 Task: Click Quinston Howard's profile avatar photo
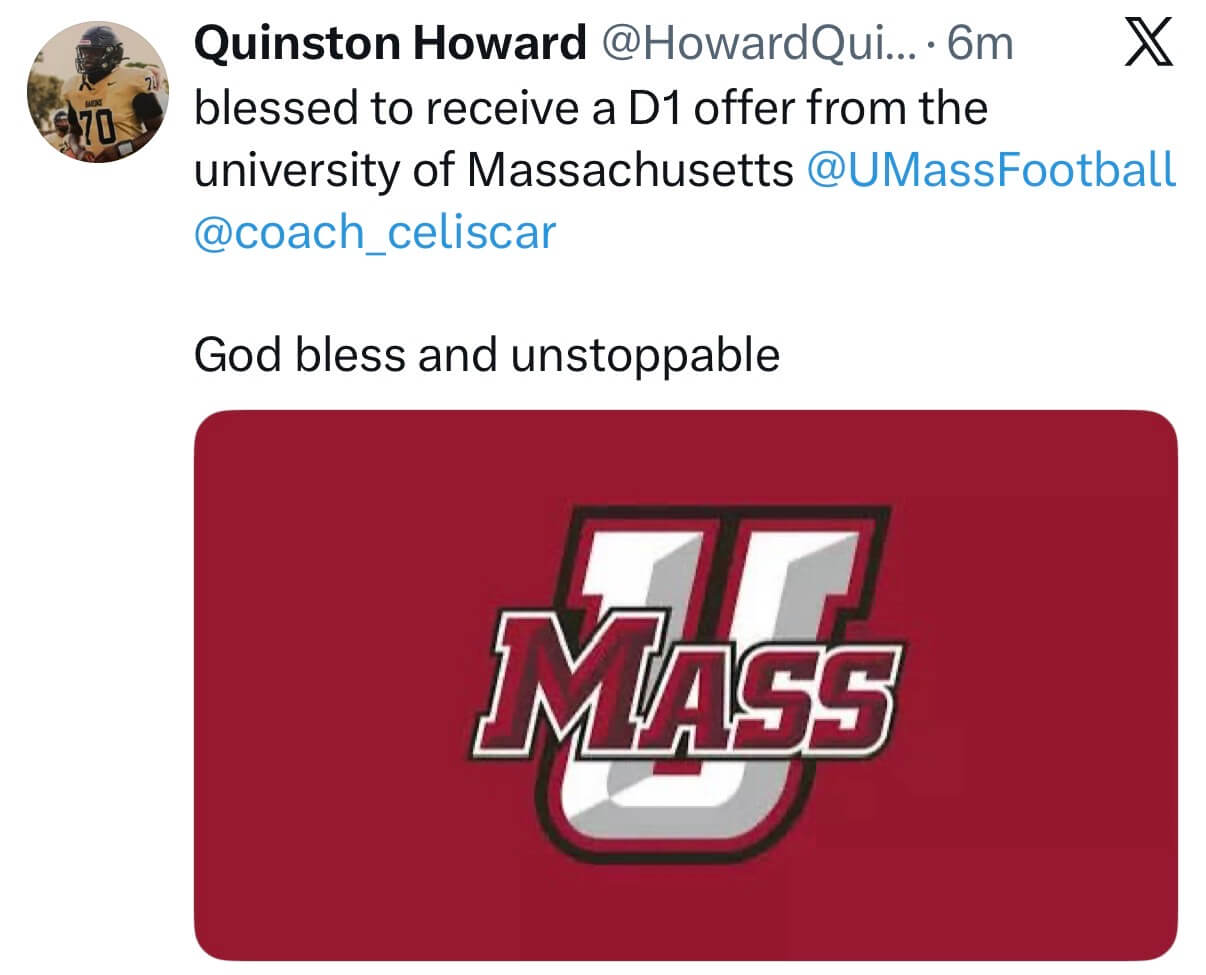tap(97, 92)
